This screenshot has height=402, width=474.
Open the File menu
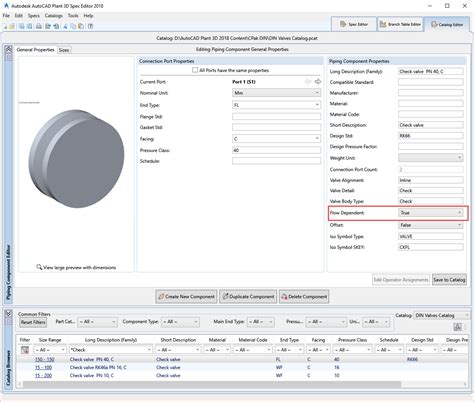coord(6,16)
